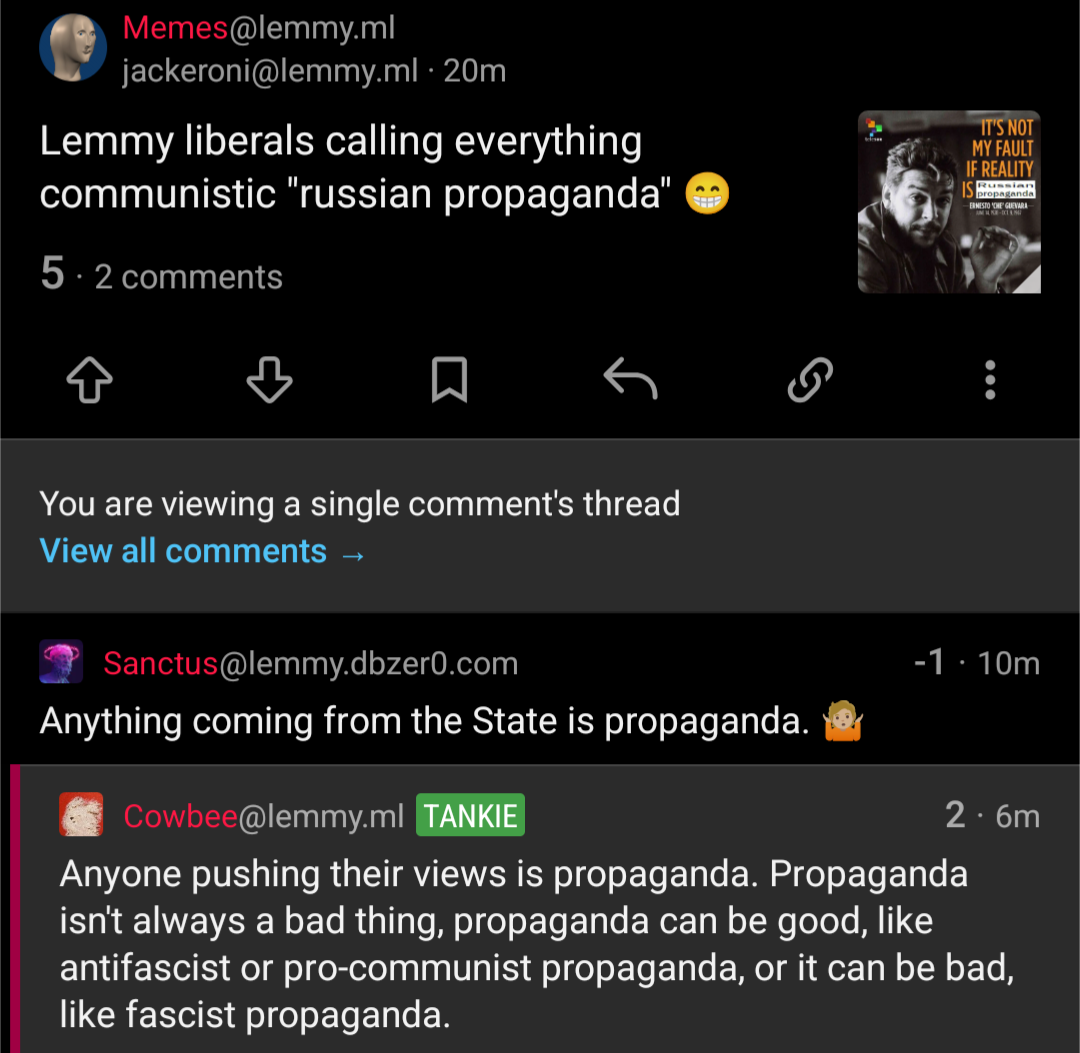Viewport: 1080px width, 1053px height.
Task: Open Sanctus user avatar
Action: click(x=61, y=661)
